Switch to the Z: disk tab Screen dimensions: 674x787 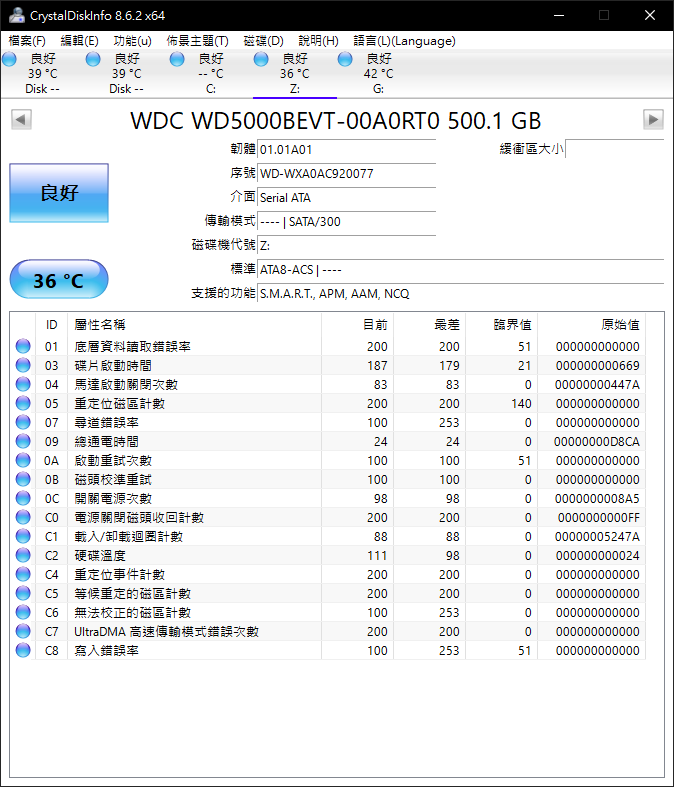coord(295,73)
